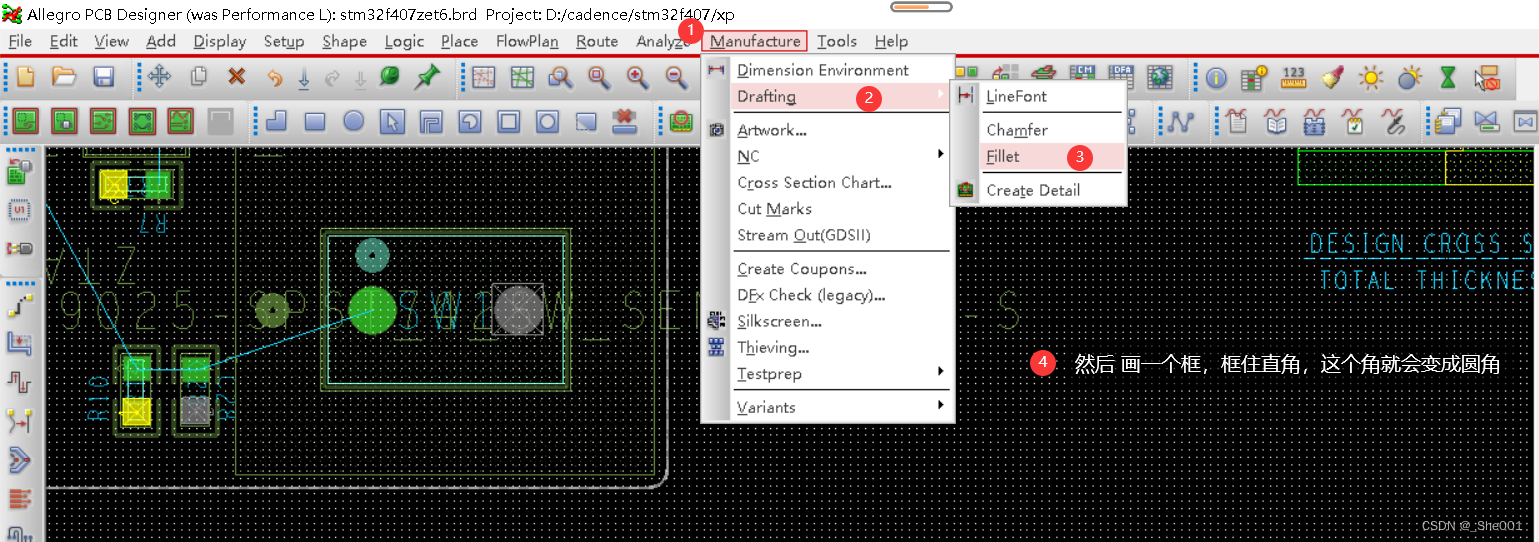Click the green pushpin icon

[428, 77]
